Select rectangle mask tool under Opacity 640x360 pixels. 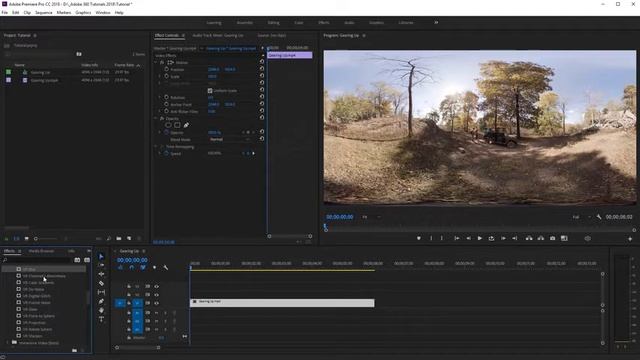click(x=177, y=125)
